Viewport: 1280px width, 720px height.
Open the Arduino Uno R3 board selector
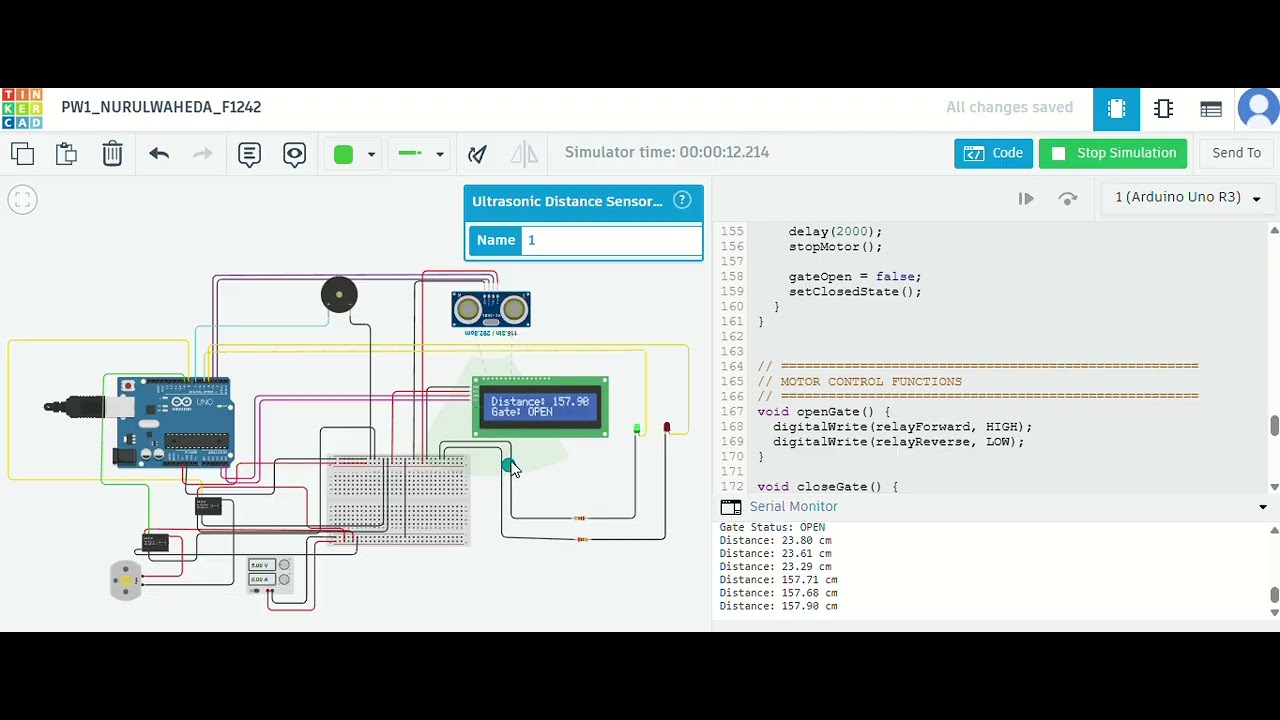(1187, 198)
